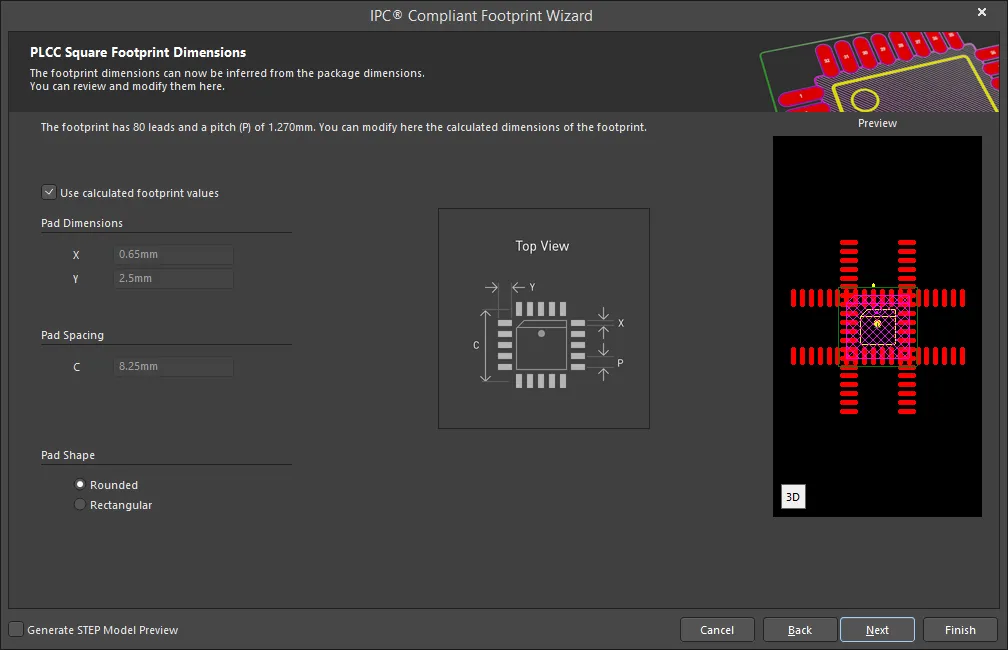This screenshot has height=650, width=1008.
Task: Click the Top View dimension diagram
Action: (544, 318)
